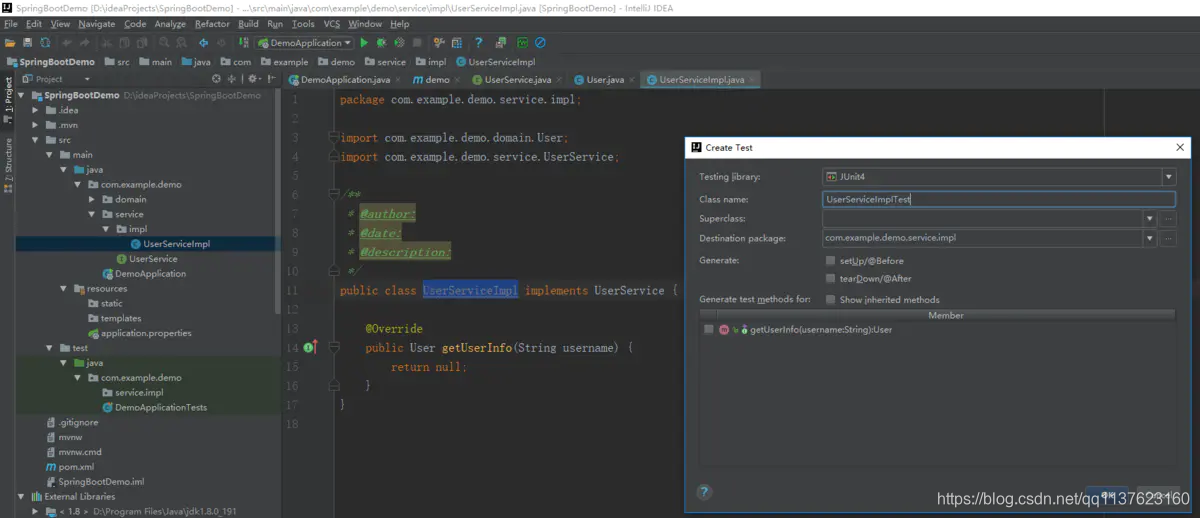This screenshot has height=518, width=1200.
Task: Click the Synchronize toolbar icon
Action: click(x=46, y=43)
